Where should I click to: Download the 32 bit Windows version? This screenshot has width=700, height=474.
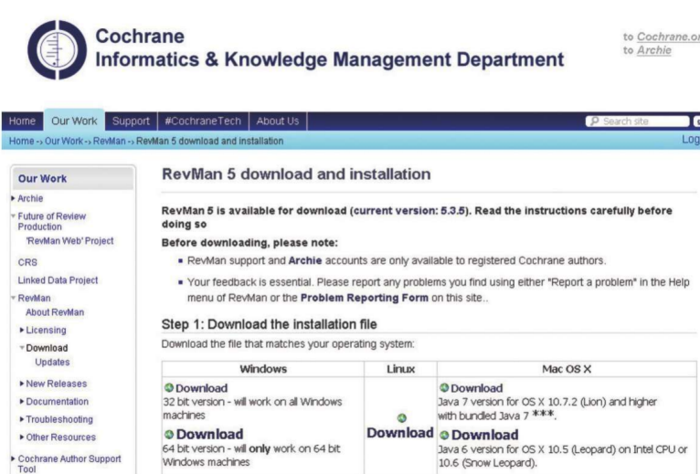(x=201, y=388)
